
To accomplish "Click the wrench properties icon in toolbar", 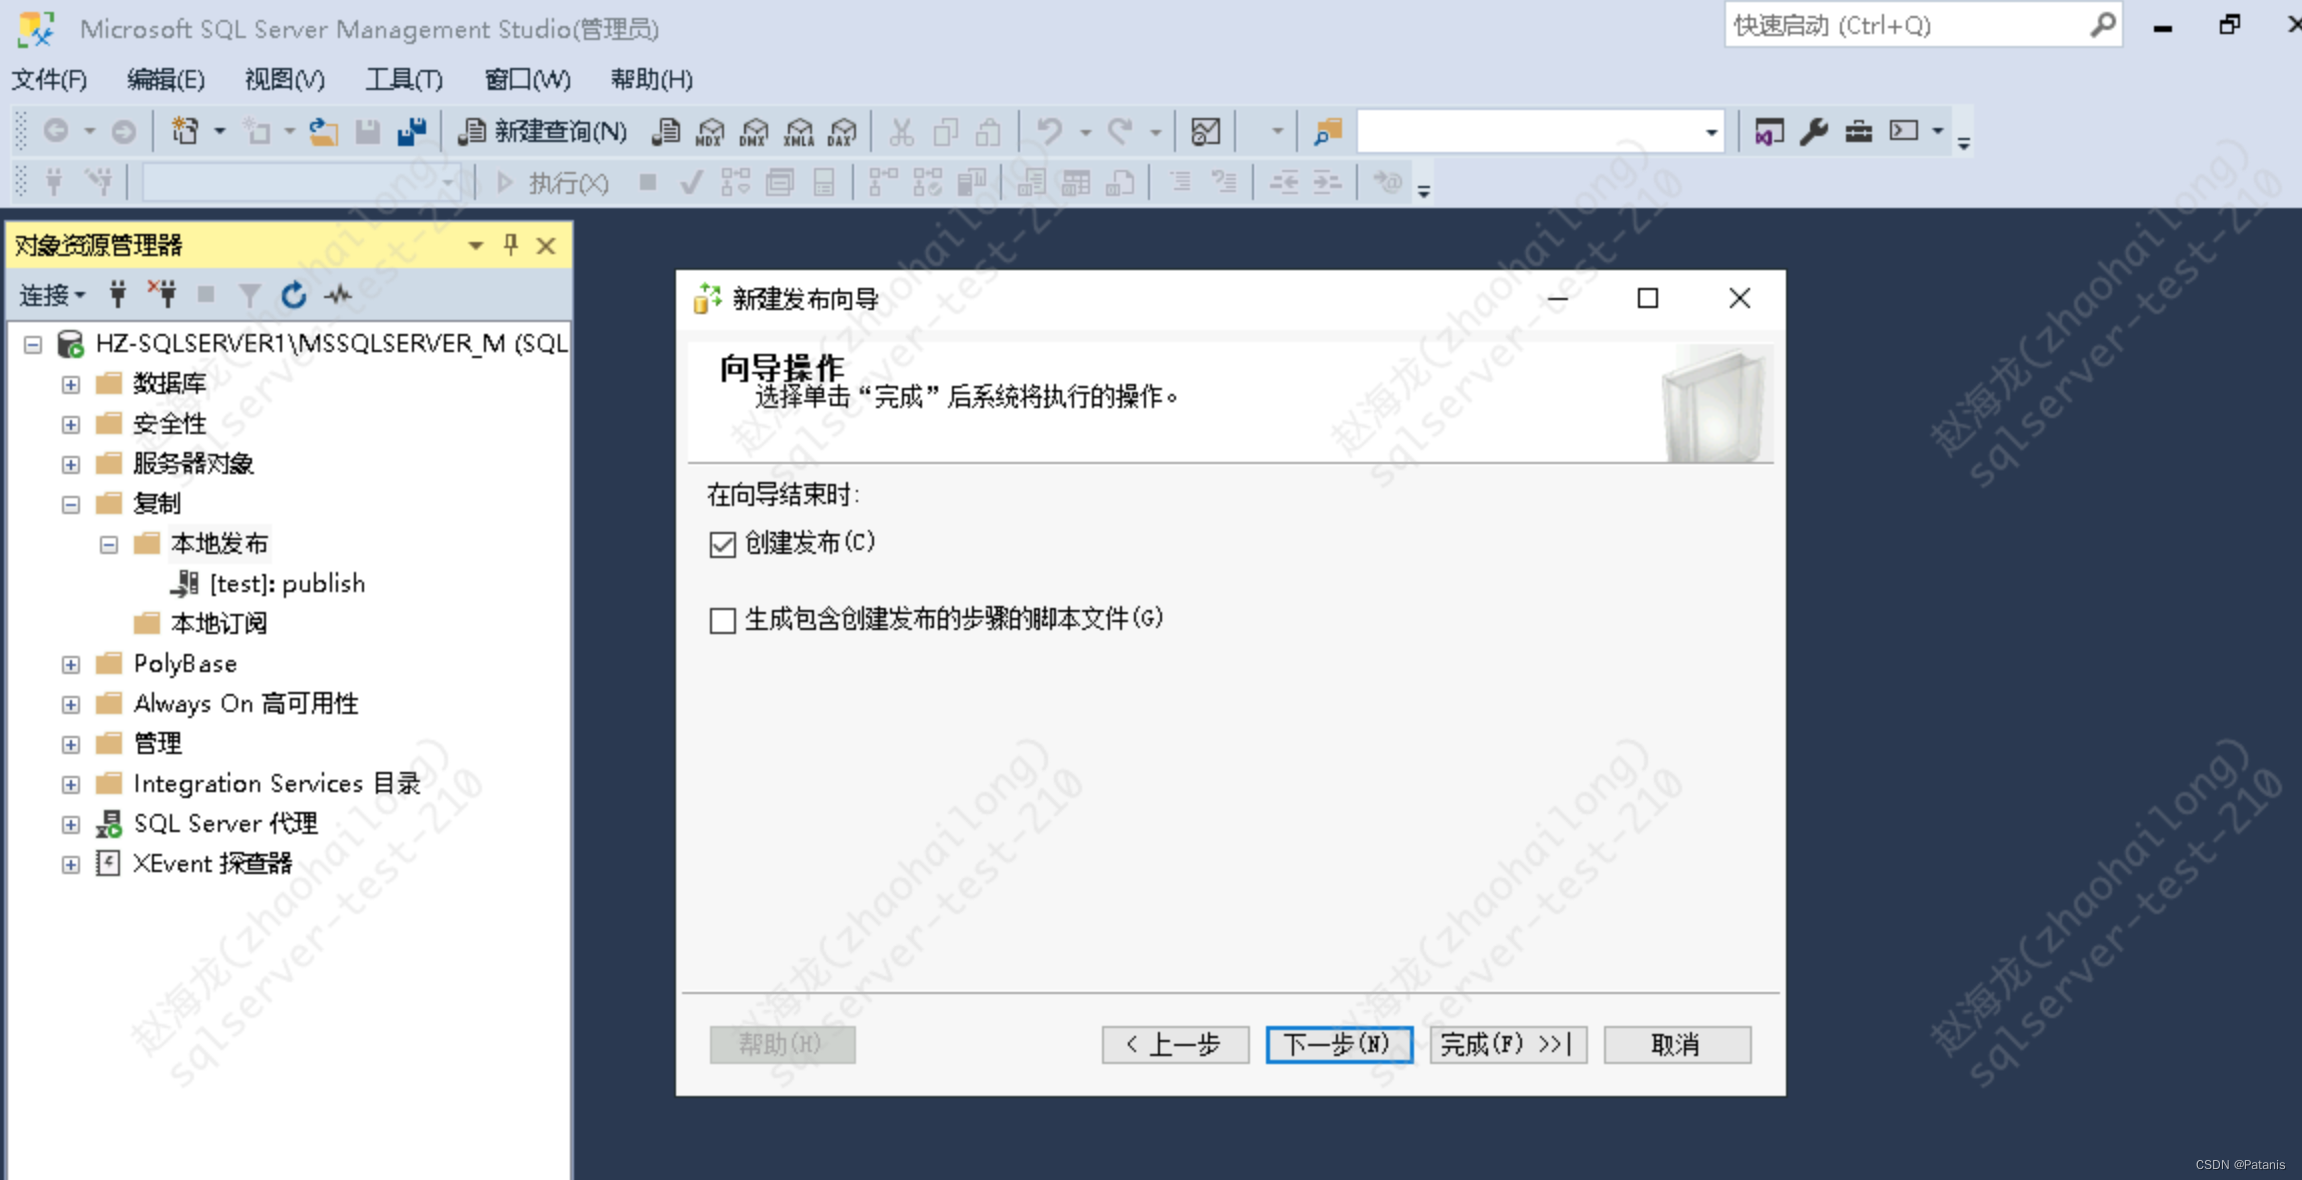I will (x=1813, y=131).
